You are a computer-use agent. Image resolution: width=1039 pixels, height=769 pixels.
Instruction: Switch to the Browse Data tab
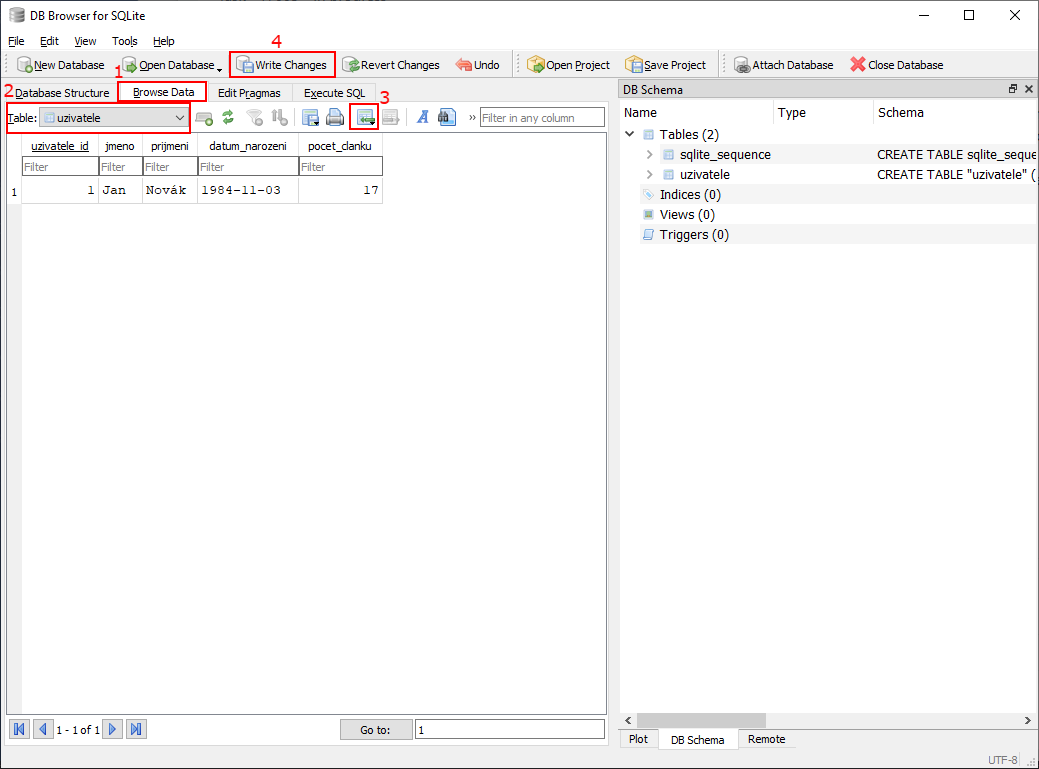tap(163, 92)
